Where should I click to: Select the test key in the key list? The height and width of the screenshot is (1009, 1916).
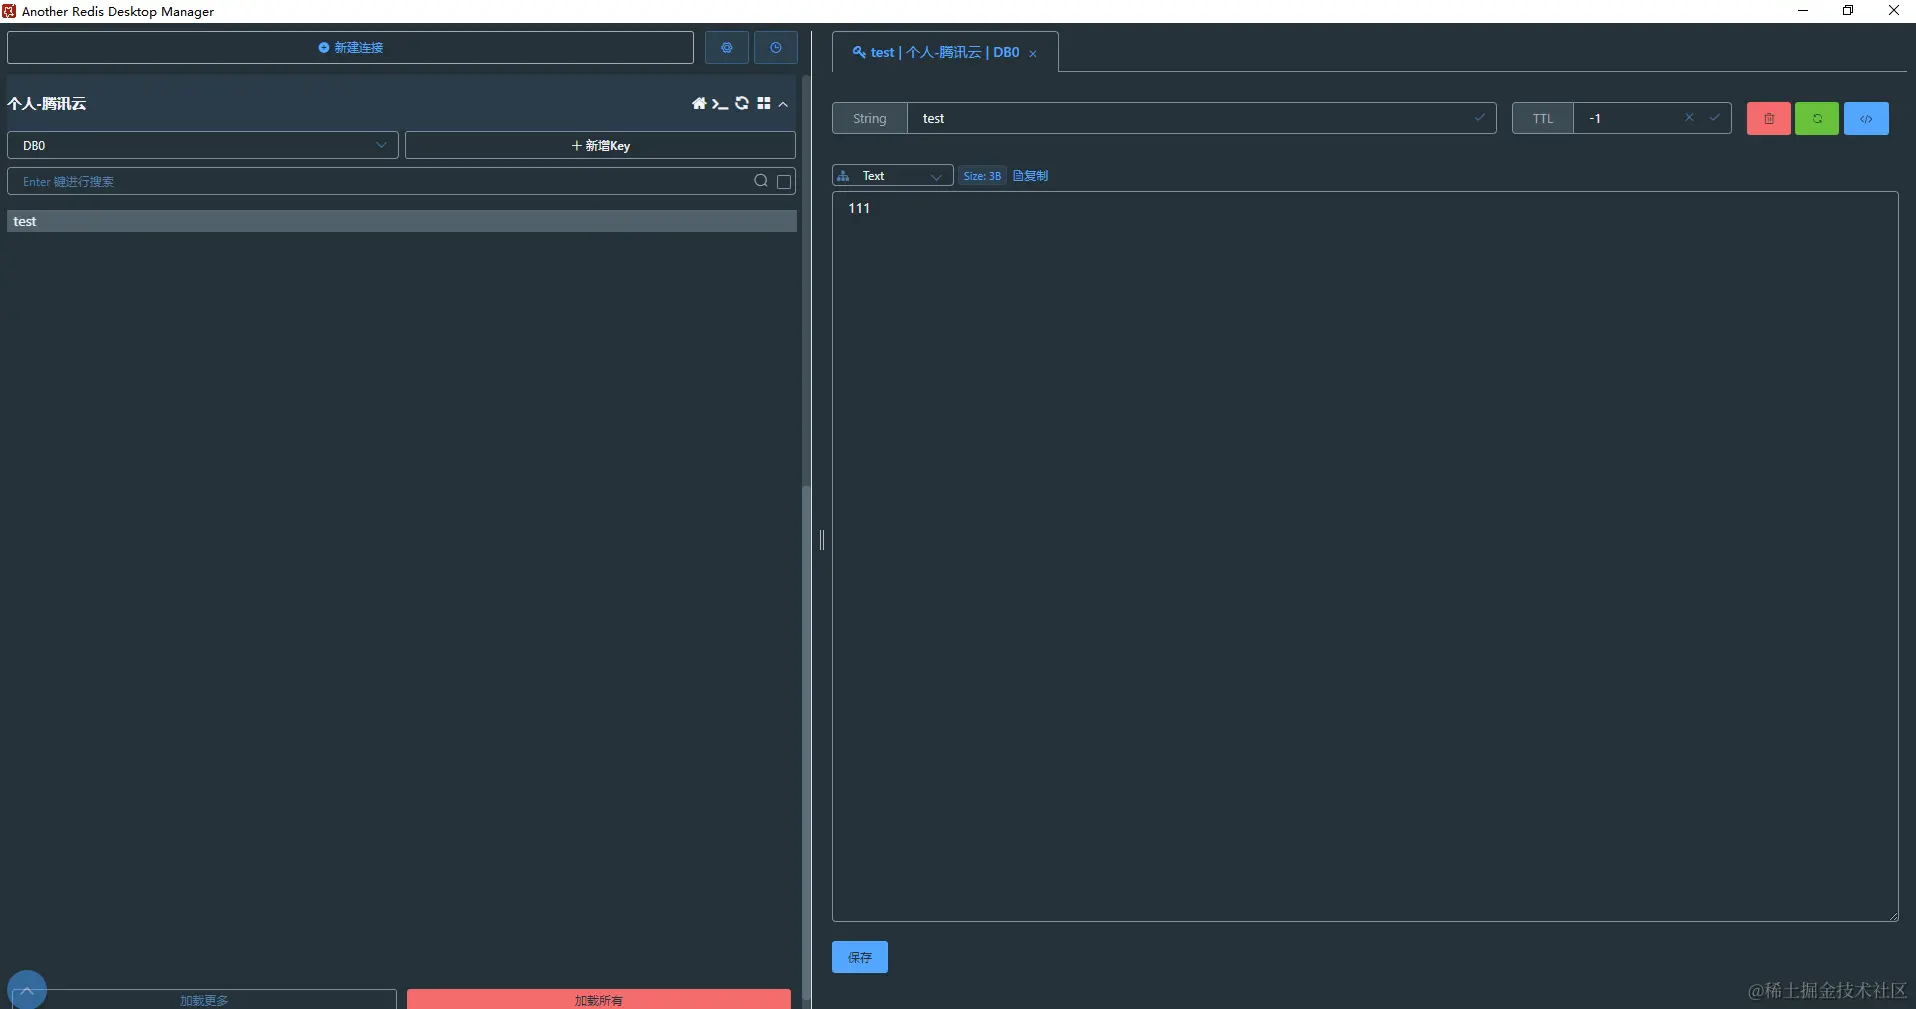tap(402, 221)
